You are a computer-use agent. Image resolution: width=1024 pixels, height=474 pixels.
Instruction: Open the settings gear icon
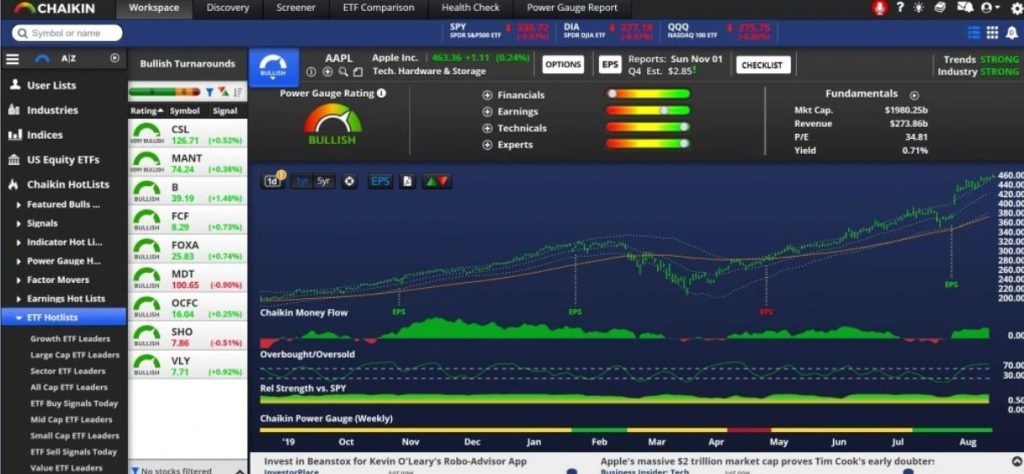coord(1015,8)
